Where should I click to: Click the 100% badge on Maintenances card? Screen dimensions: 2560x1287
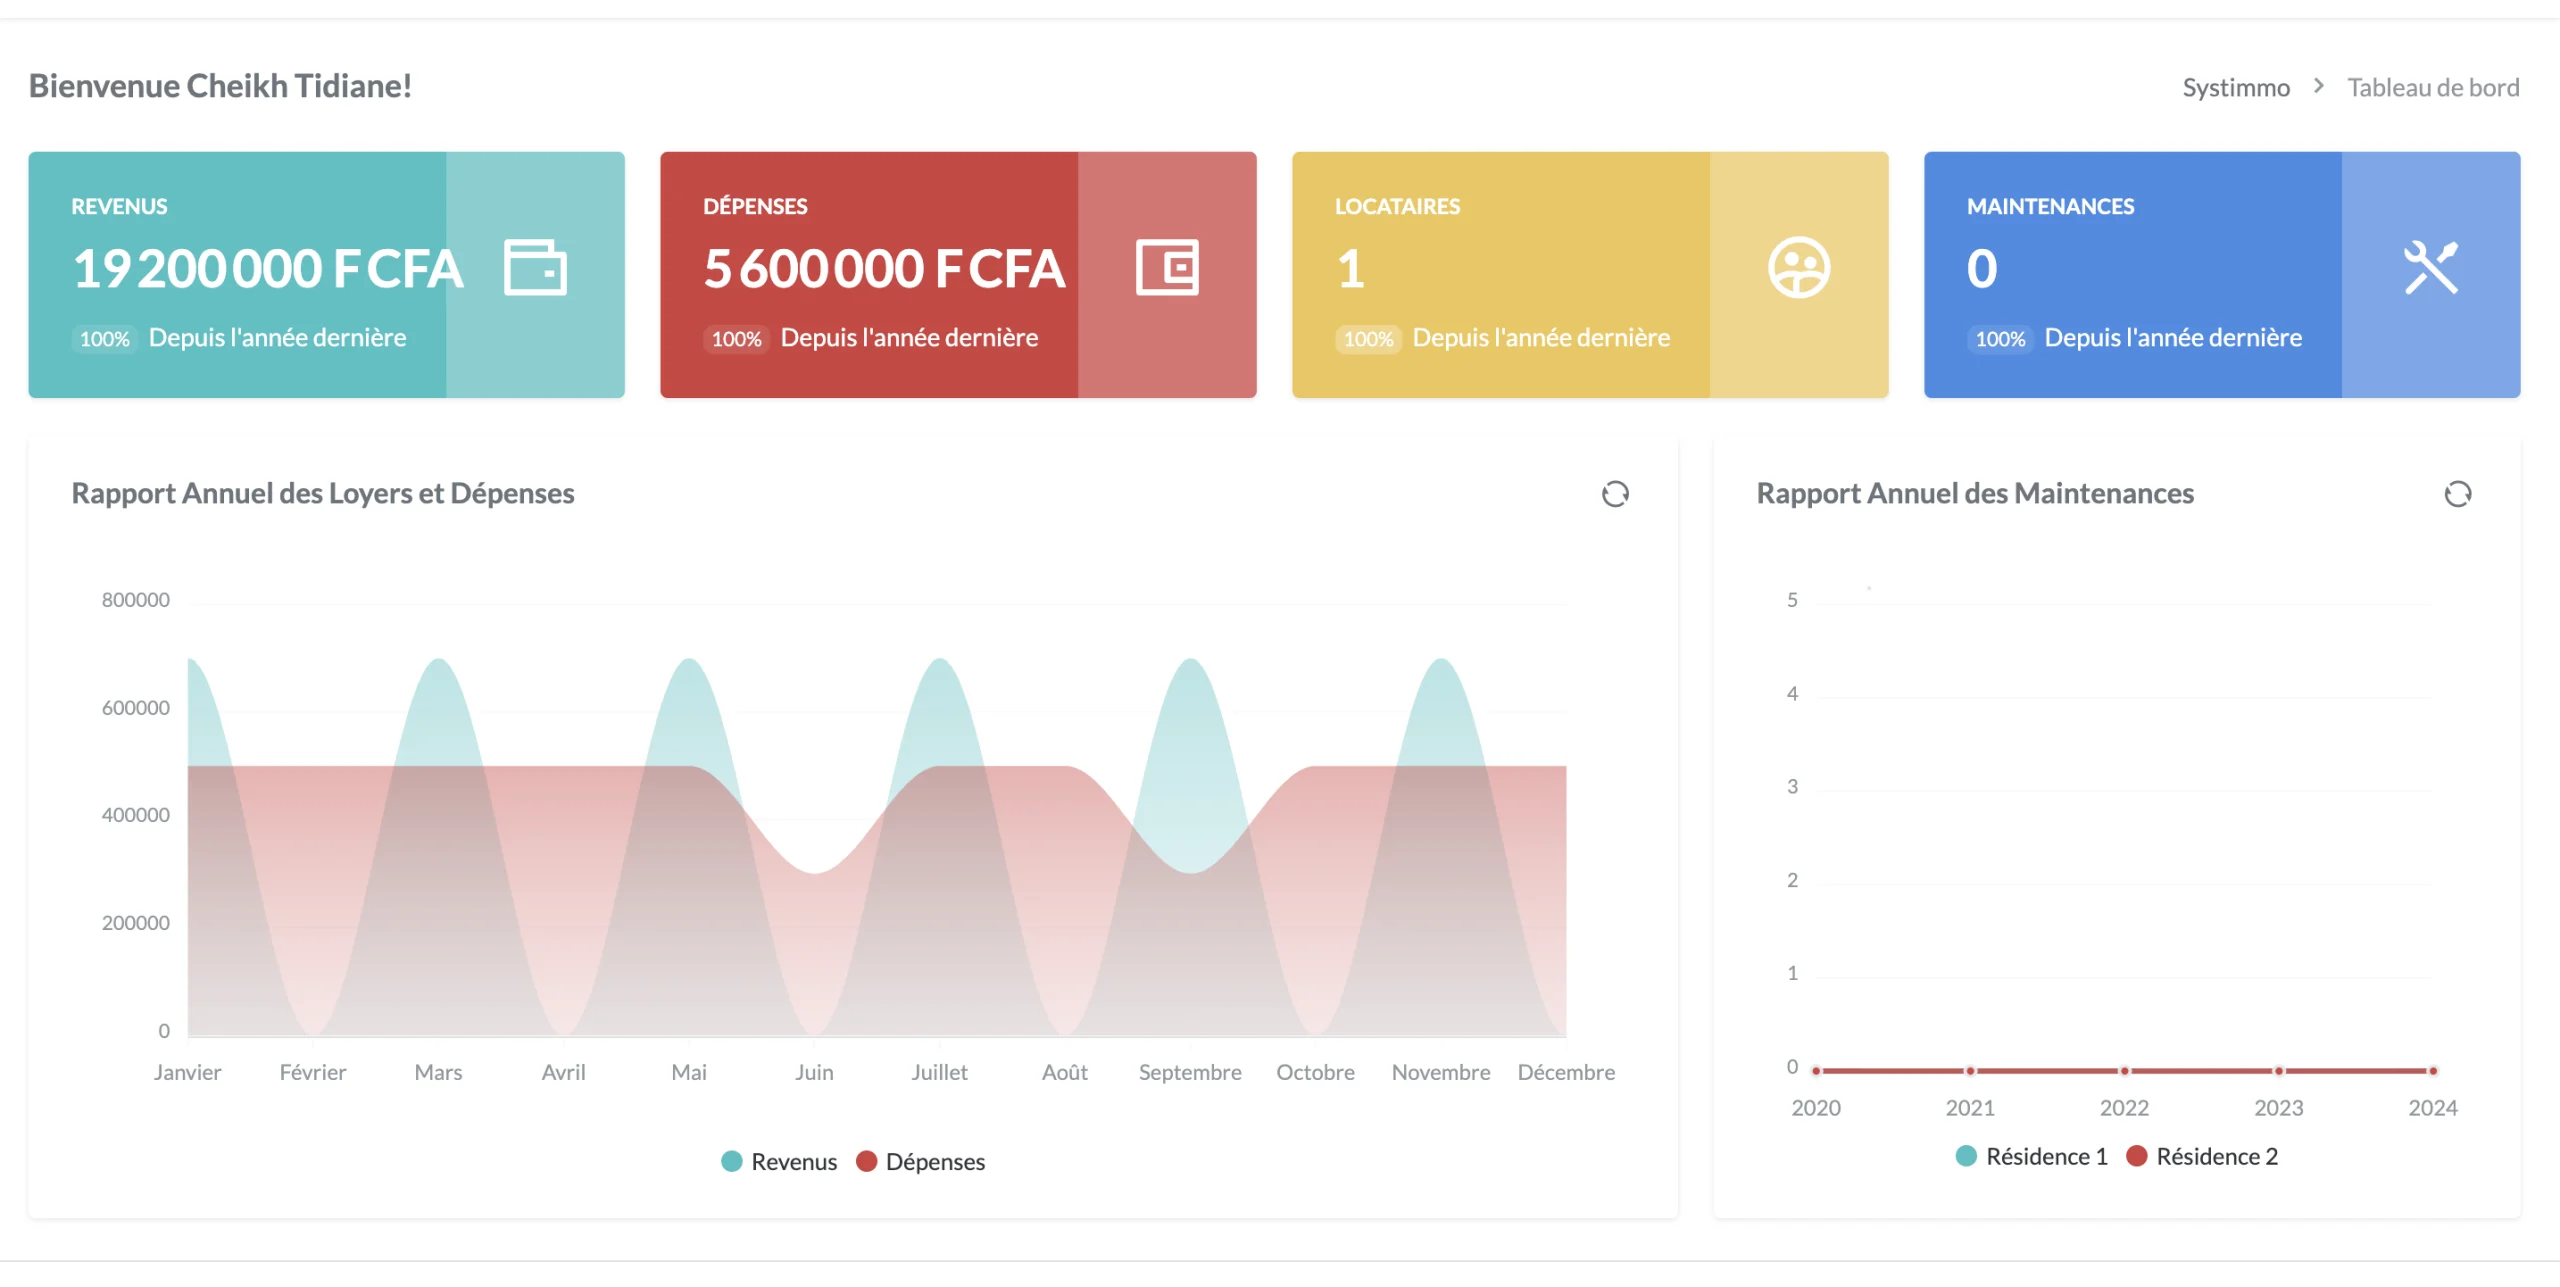click(x=2001, y=339)
